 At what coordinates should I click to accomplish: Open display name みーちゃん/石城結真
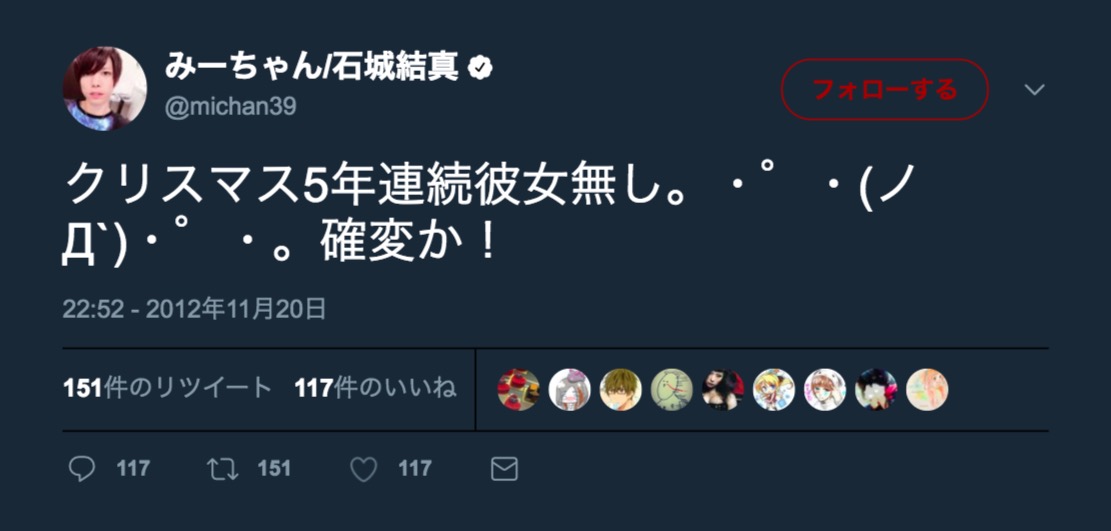pos(312,68)
